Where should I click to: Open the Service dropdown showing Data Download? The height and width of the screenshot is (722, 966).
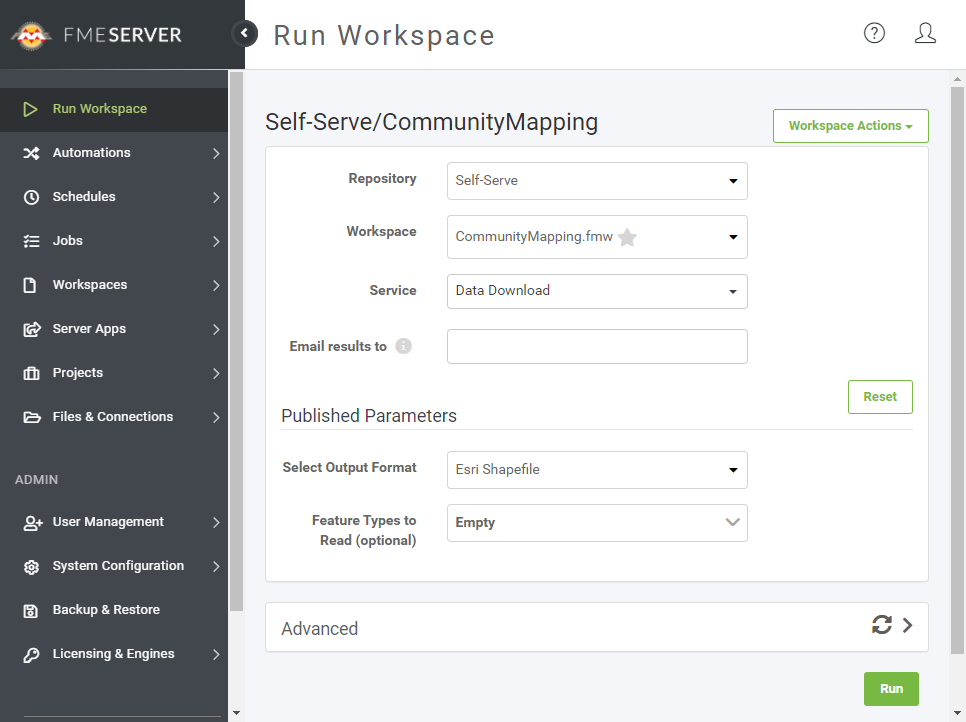(x=596, y=291)
